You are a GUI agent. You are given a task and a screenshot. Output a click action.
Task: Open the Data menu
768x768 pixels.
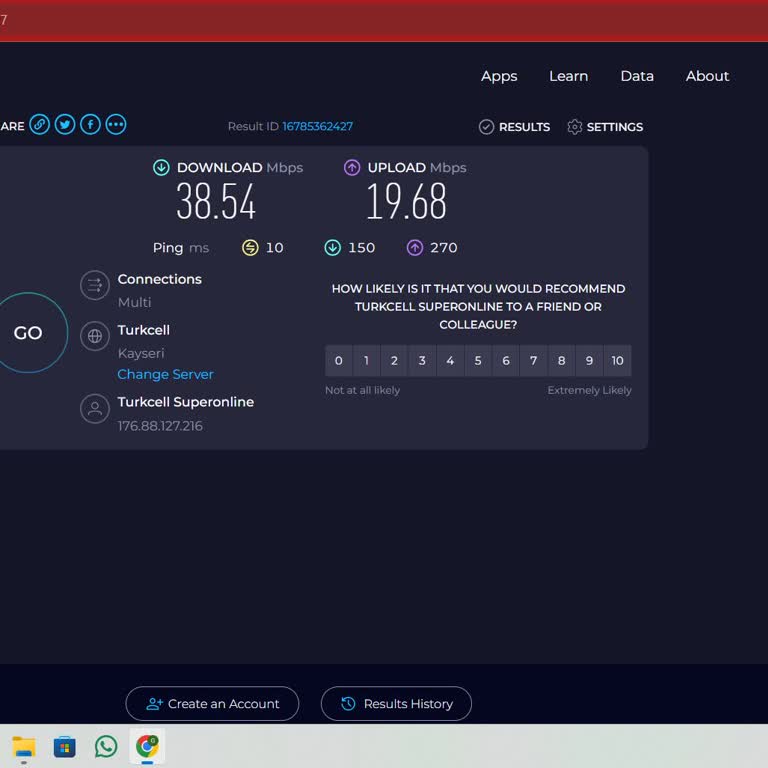pos(637,76)
